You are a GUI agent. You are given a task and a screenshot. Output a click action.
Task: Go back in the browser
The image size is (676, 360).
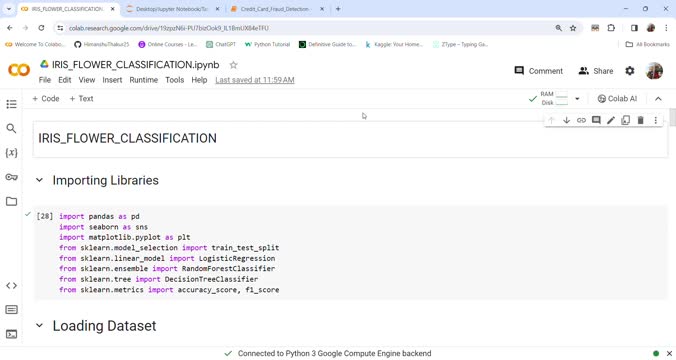tap(10, 28)
